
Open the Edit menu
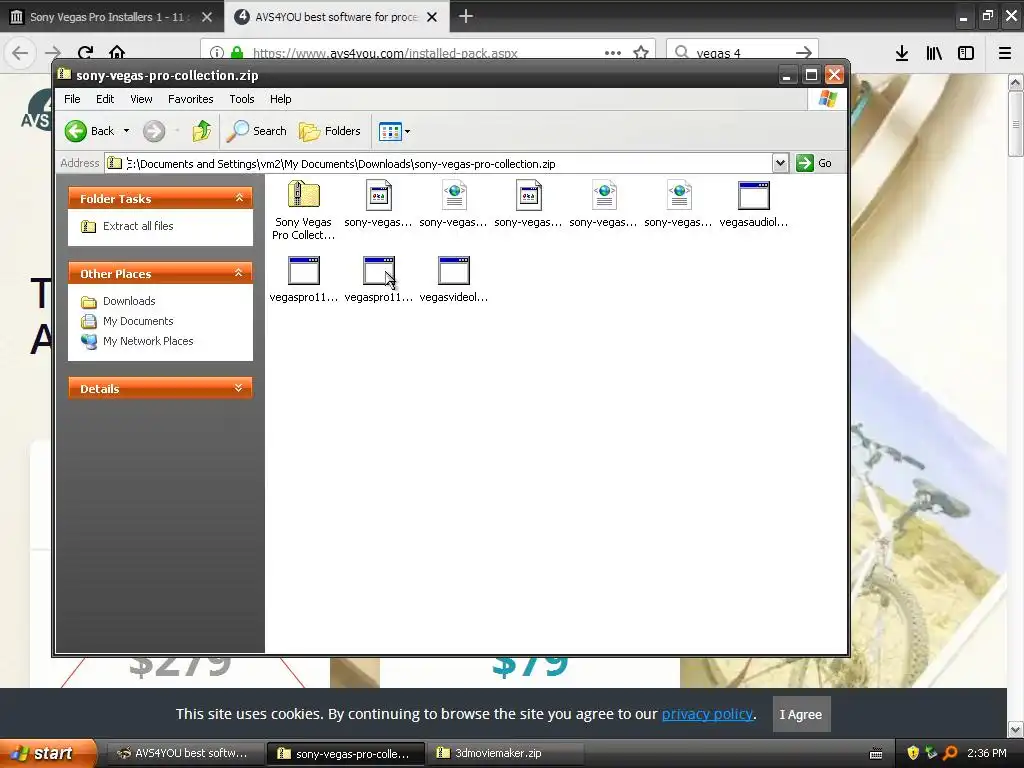104,99
